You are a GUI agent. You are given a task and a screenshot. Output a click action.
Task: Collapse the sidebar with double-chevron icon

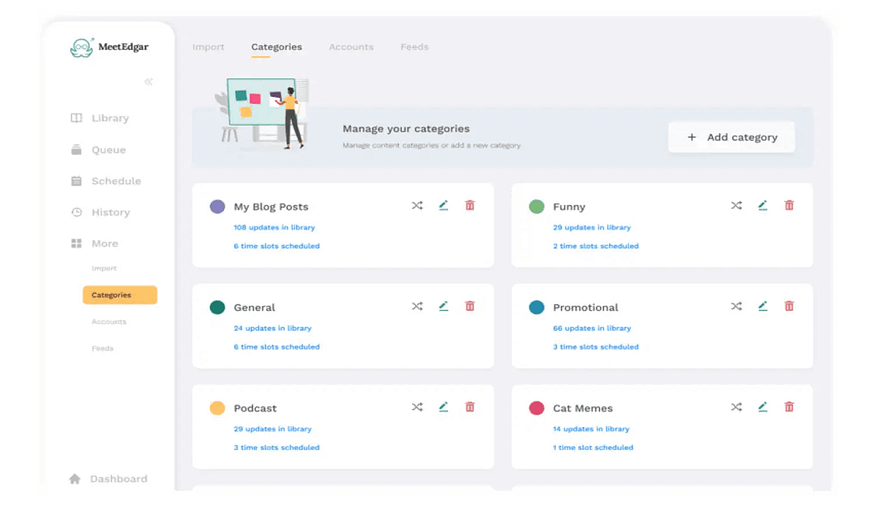[x=148, y=82]
